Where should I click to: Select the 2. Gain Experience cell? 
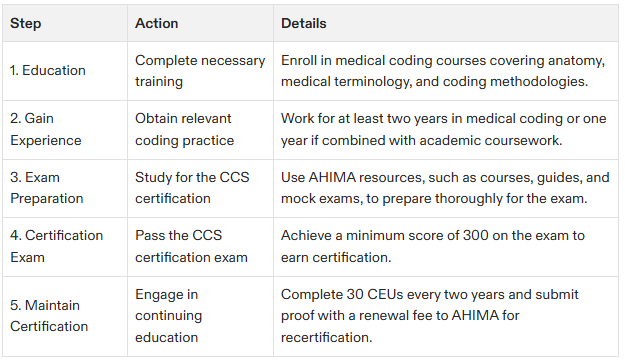65,130
